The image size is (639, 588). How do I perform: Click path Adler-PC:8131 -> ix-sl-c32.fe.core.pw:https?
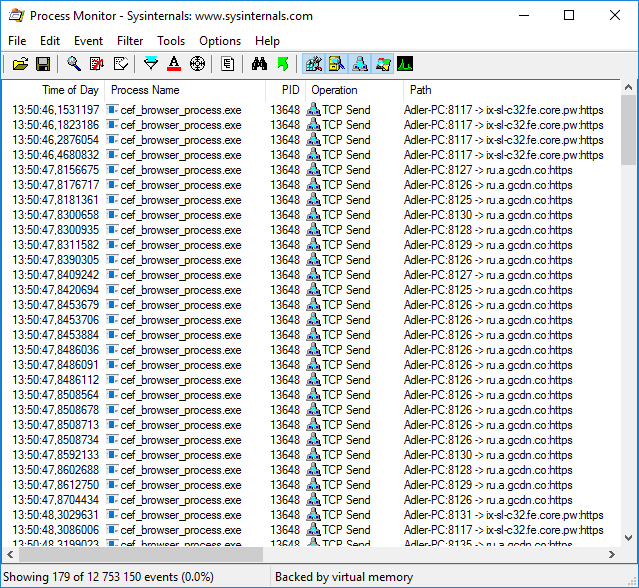pos(503,515)
